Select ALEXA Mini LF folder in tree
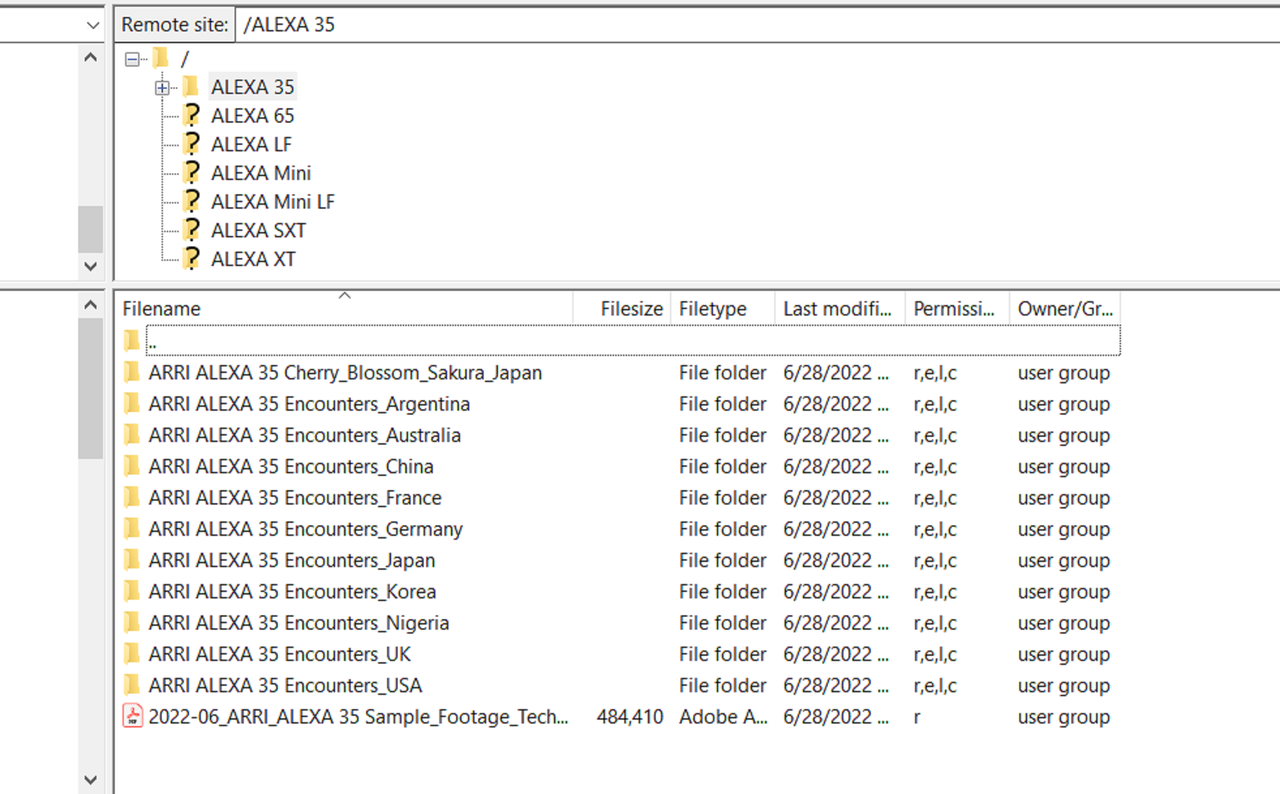 [x=273, y=202]
